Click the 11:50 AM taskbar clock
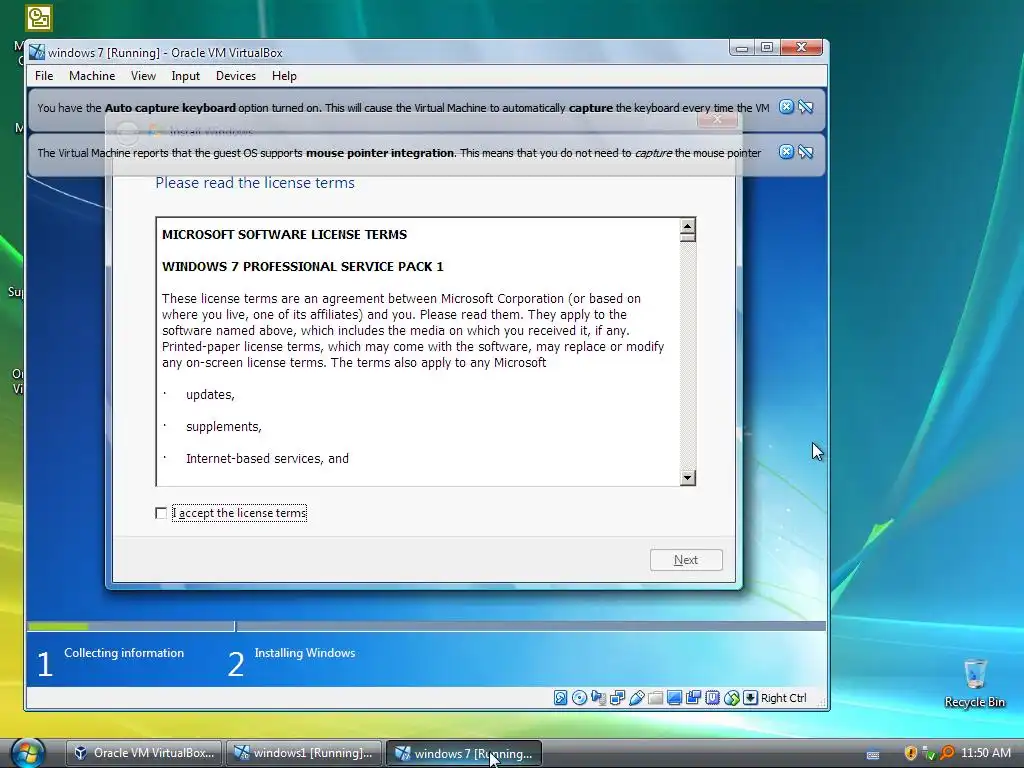This screenshot has height=768, width=1024. pyautogui.click(x=985, y=752)
